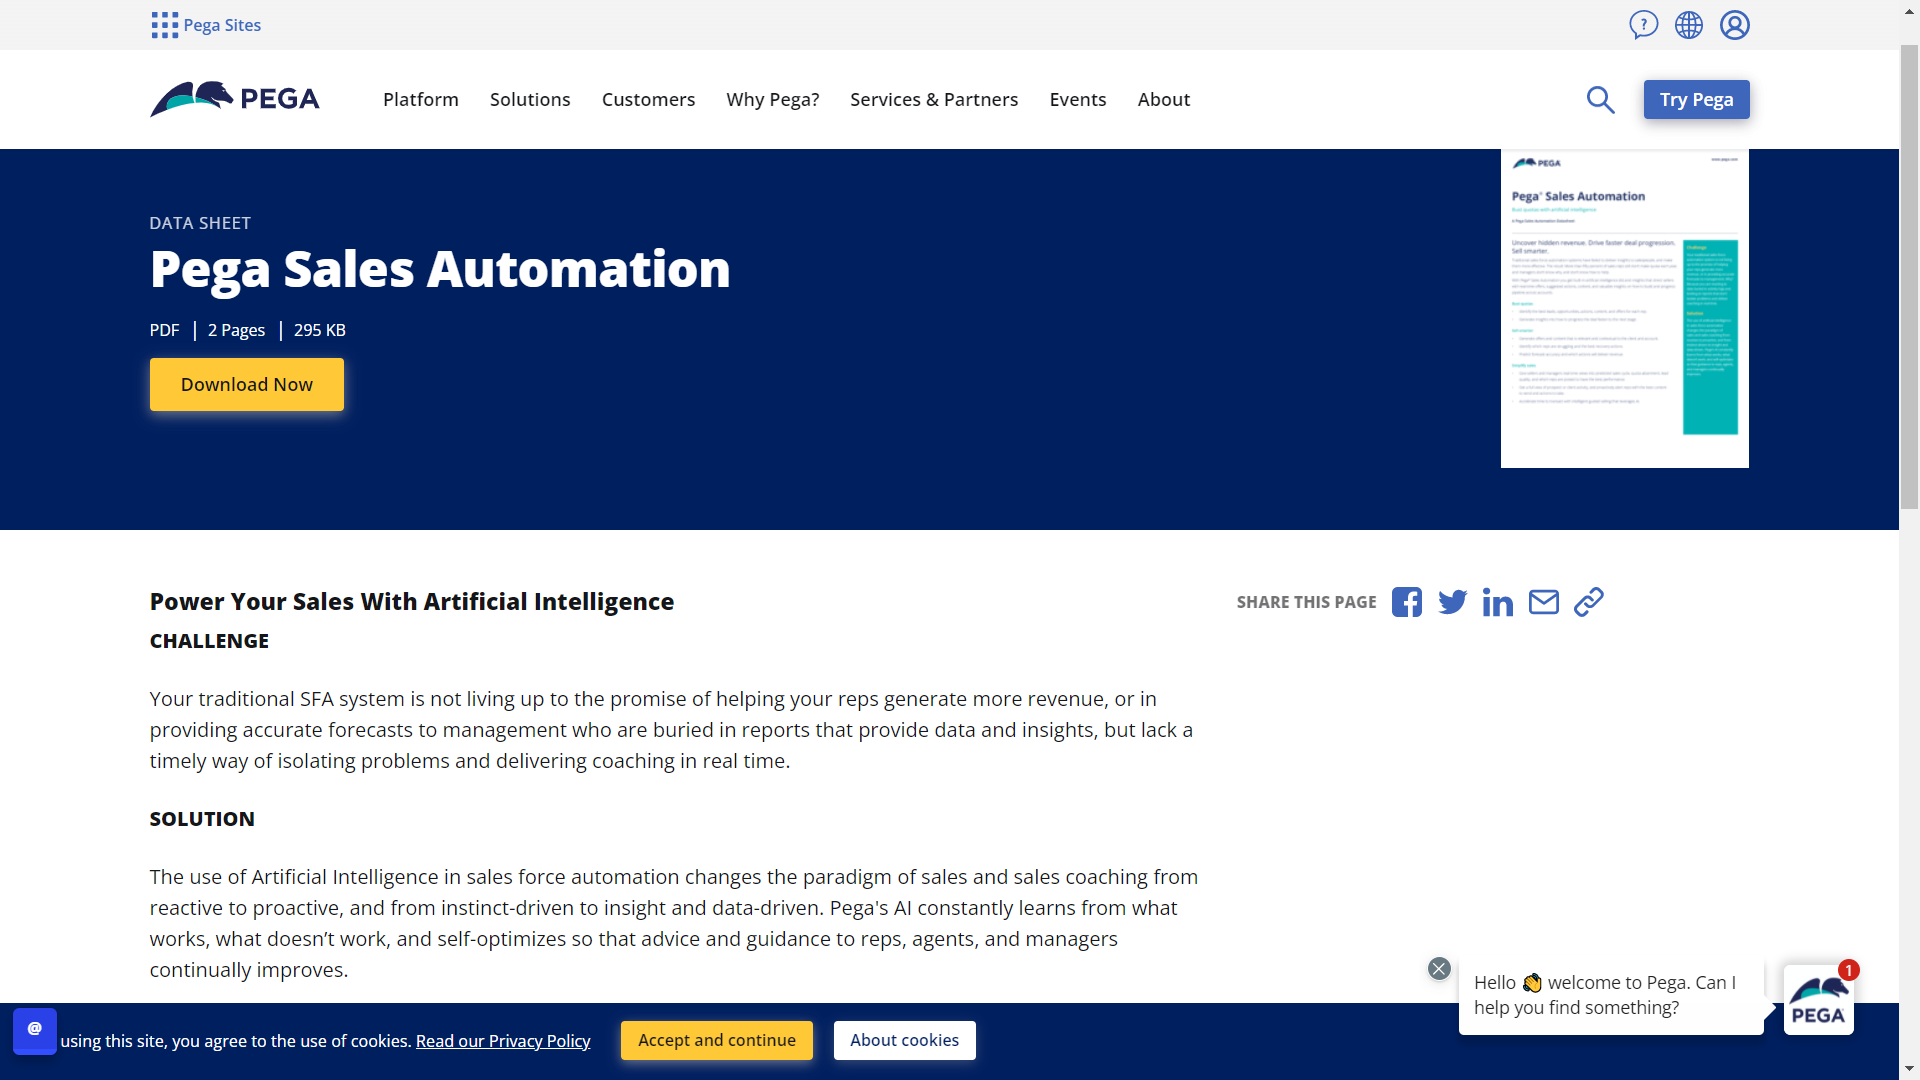The image size is (1920, 1080).
Task: Copy page link with chain icon
Action: tap(1589, 602)
